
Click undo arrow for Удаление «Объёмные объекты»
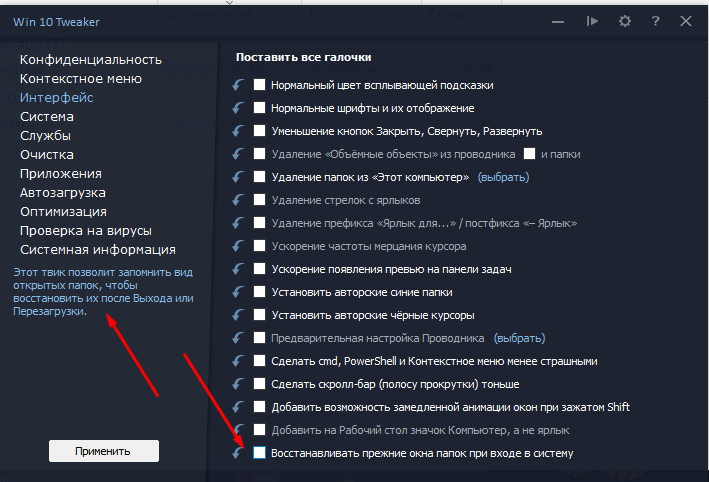(238, 154)
